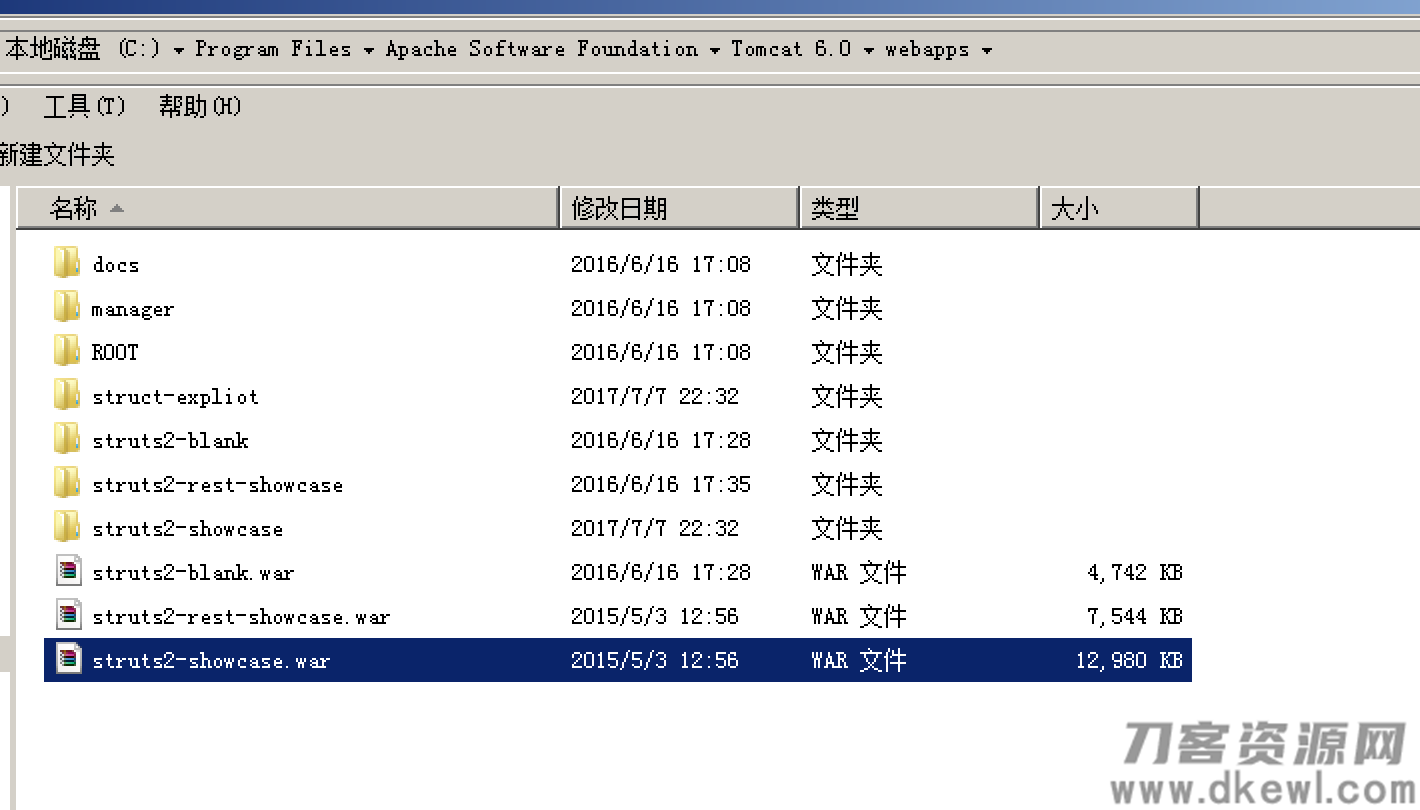
Task: Click the struts2-showcase folder icon
Action: pos(67,527)
